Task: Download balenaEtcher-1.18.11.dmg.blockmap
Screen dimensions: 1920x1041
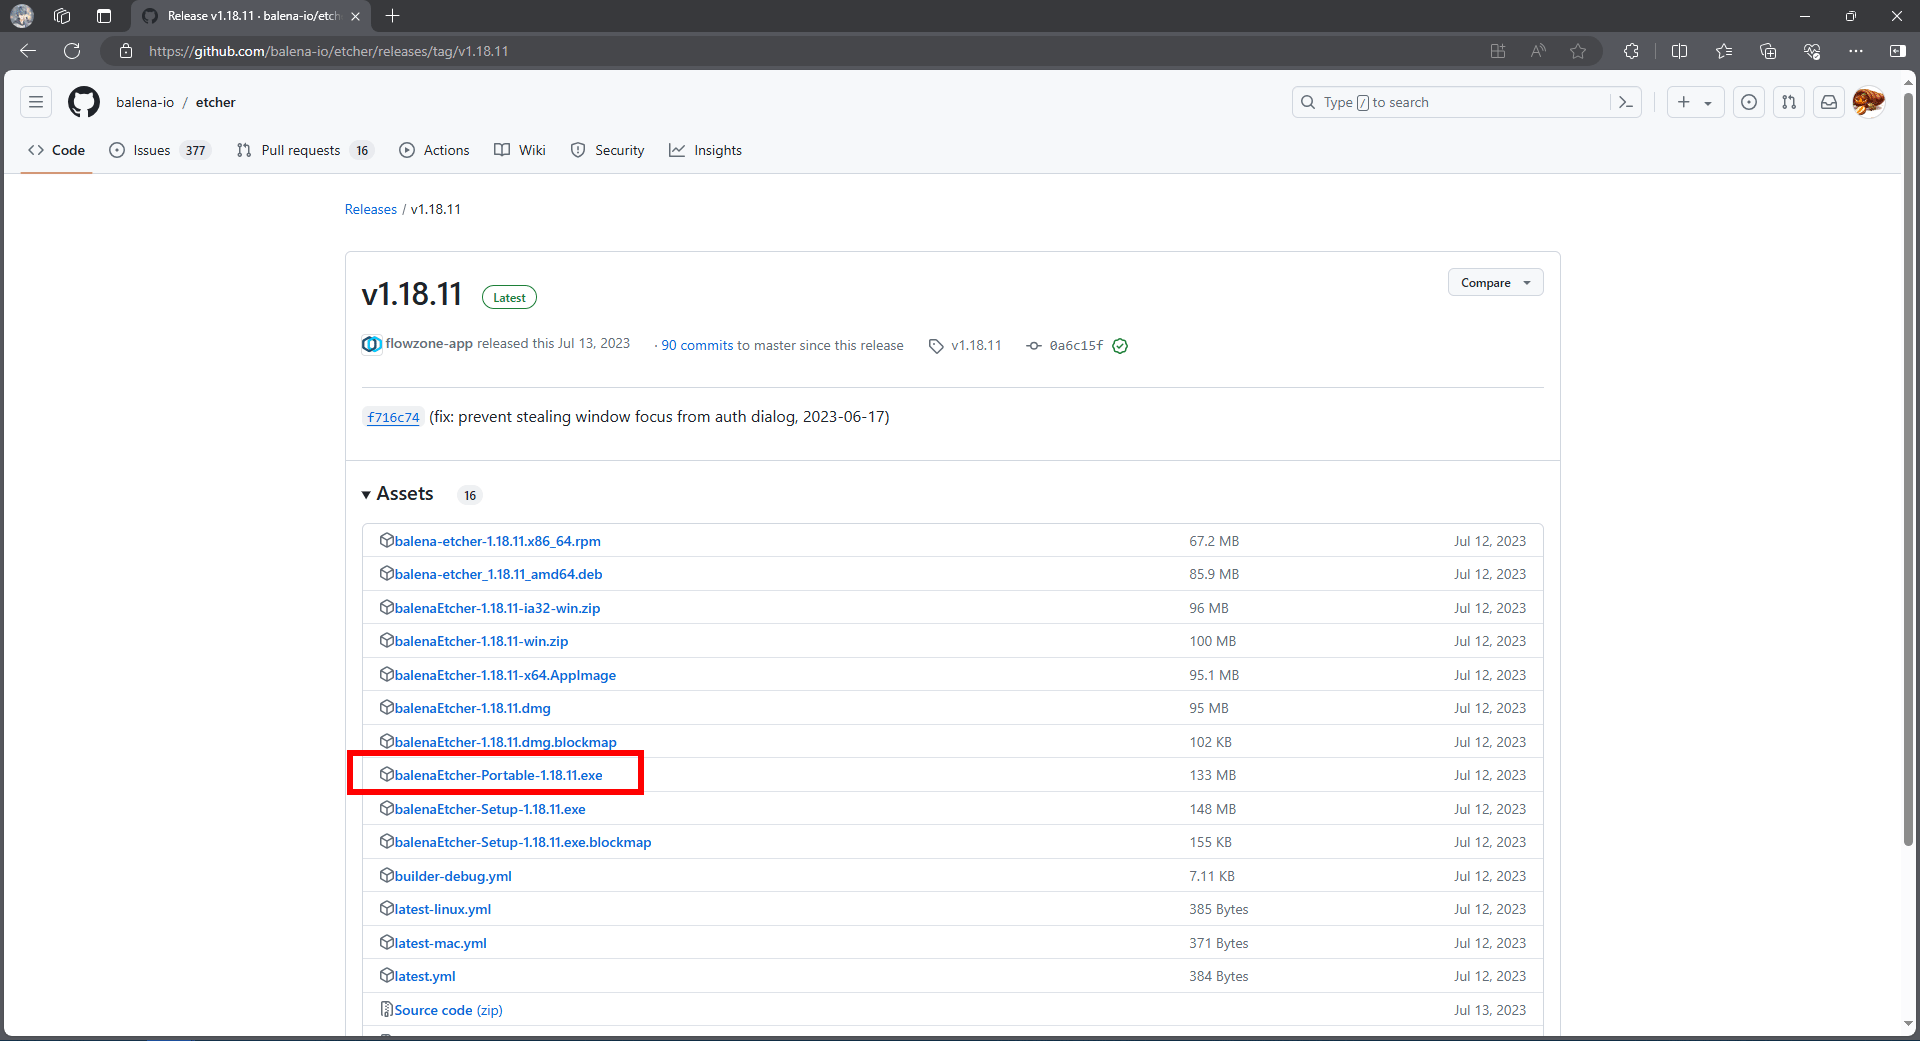Action: pyautogui.click(x=505, y=742)
